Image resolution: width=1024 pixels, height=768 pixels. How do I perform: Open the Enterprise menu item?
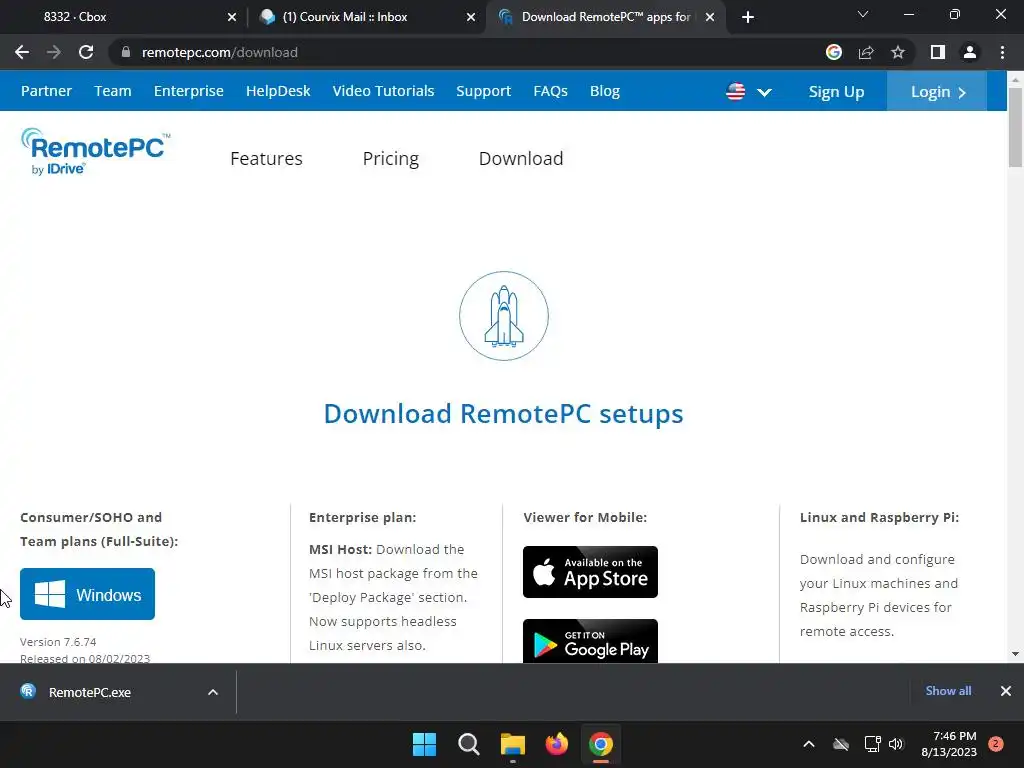(189, 91)
